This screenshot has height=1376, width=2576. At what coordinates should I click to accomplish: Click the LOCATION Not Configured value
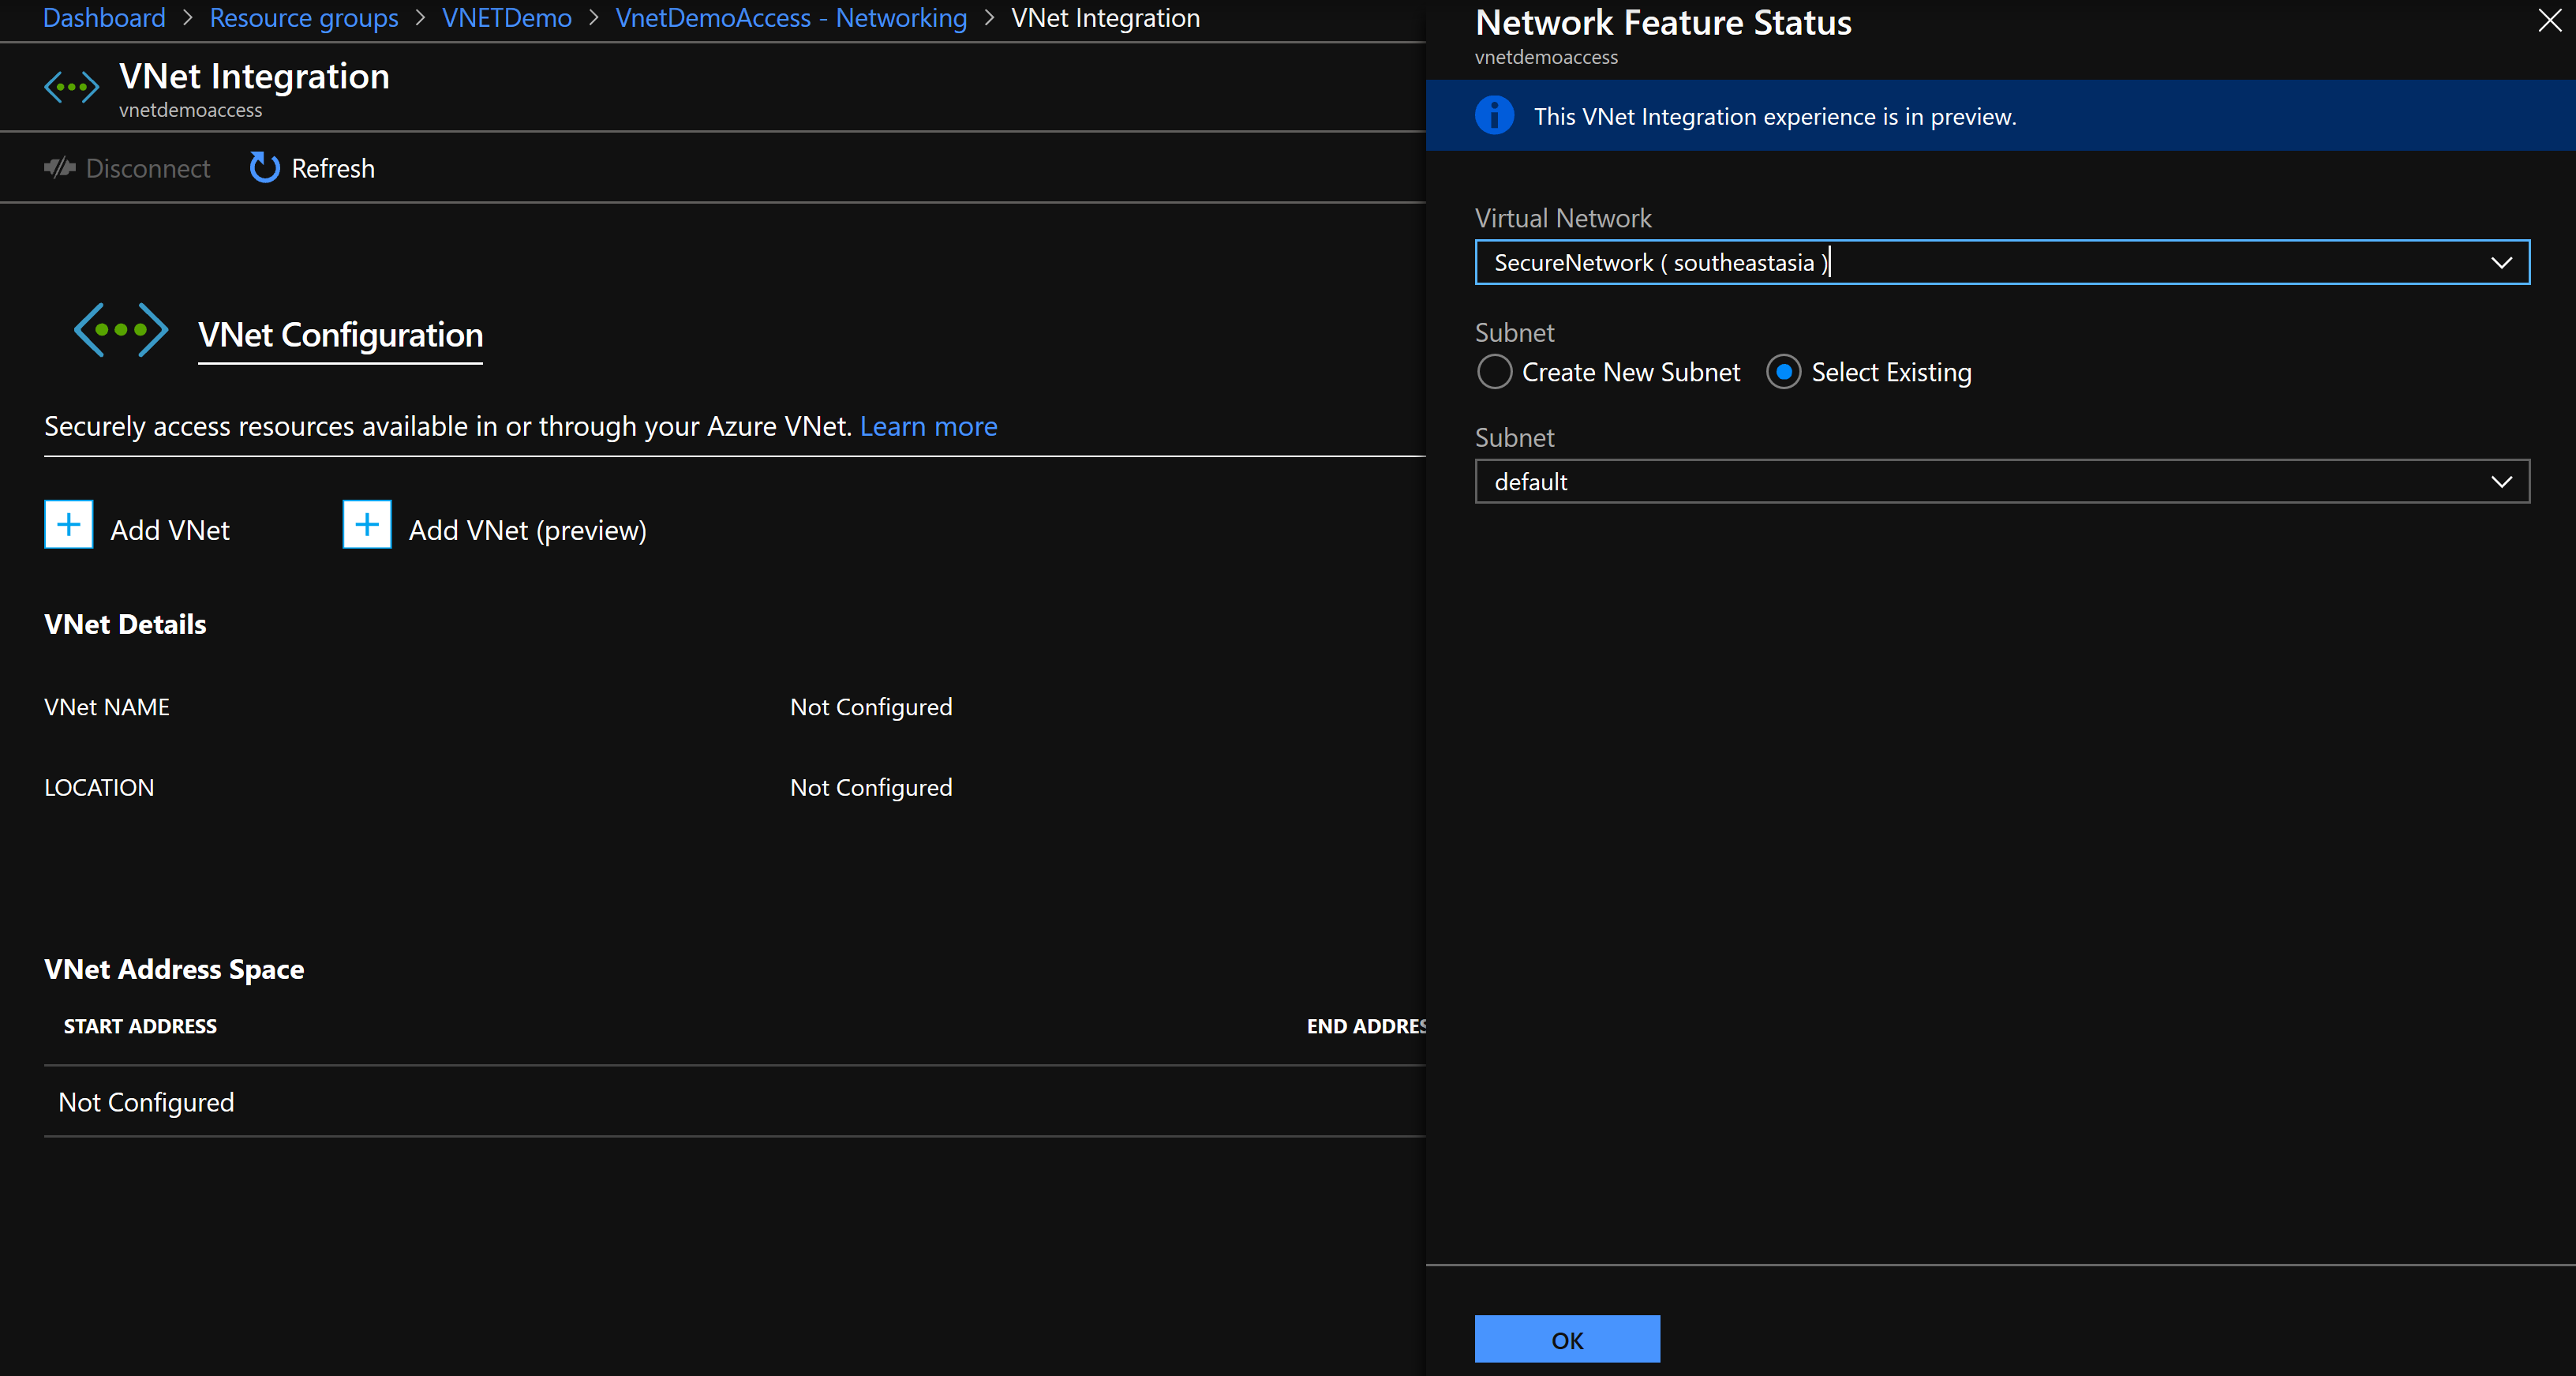871,788
